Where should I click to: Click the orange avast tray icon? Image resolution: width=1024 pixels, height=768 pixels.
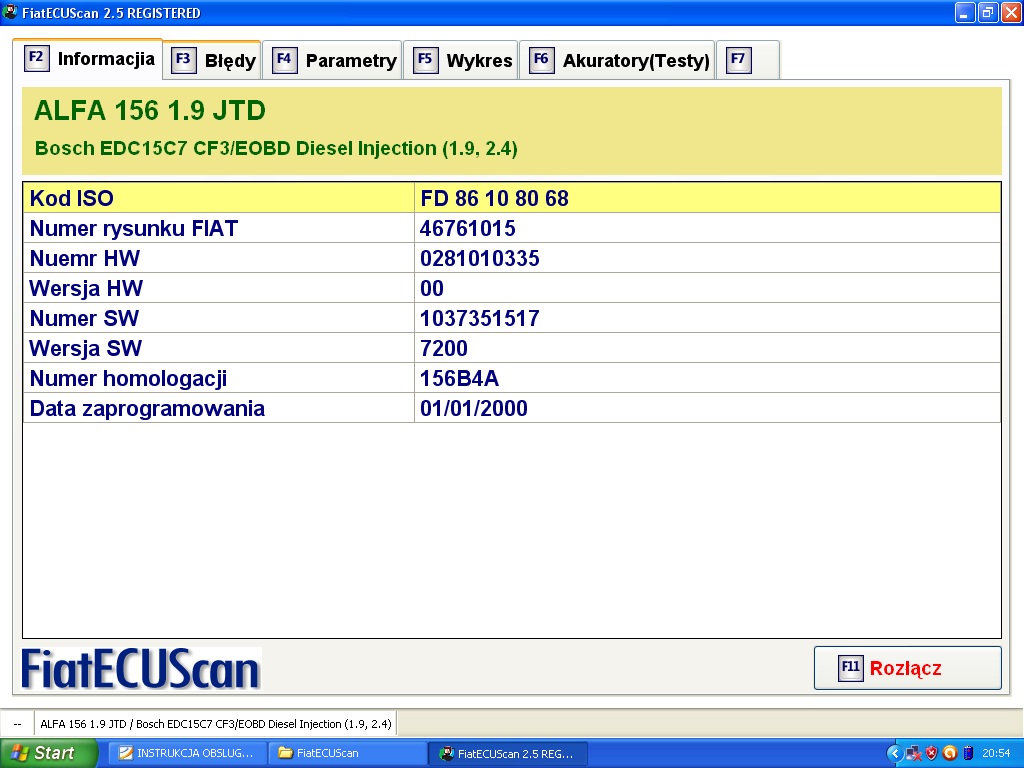pos(950,753)
